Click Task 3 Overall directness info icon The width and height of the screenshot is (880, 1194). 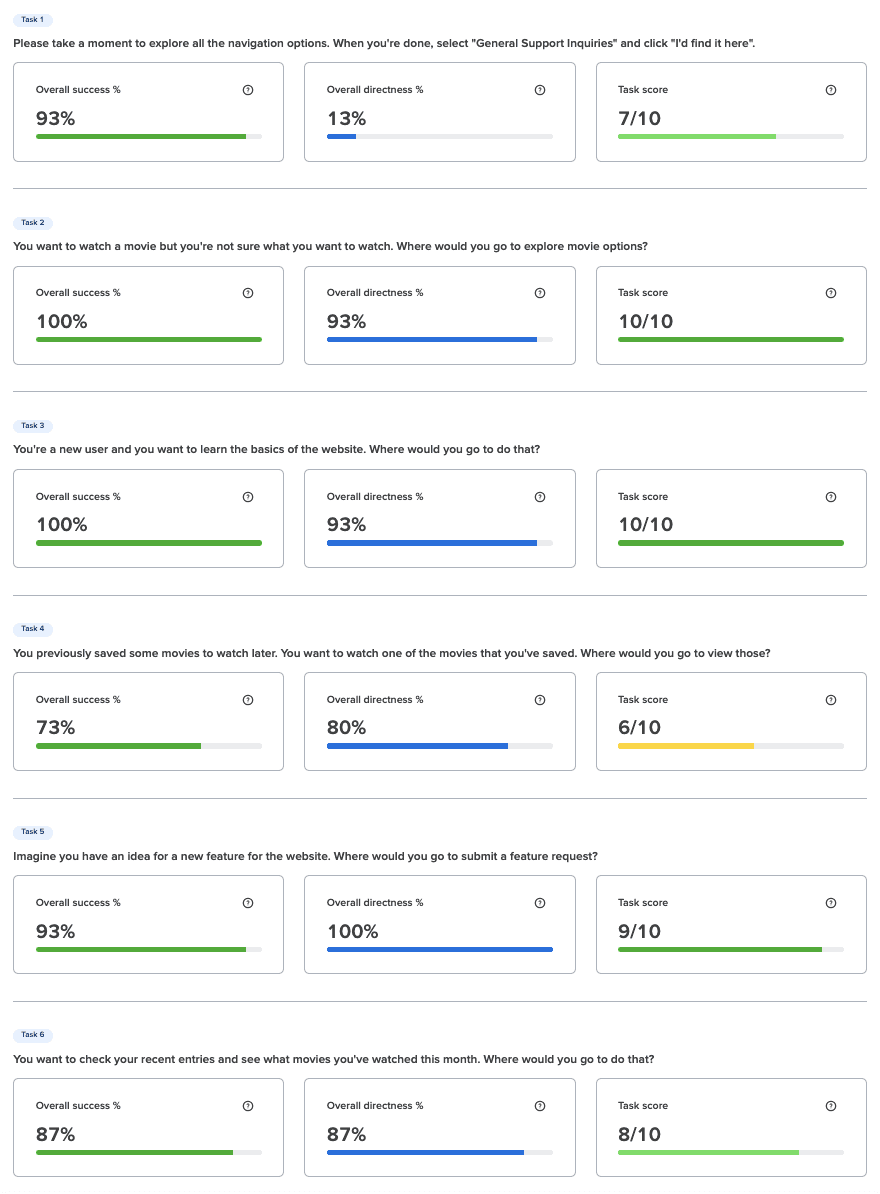540,497
